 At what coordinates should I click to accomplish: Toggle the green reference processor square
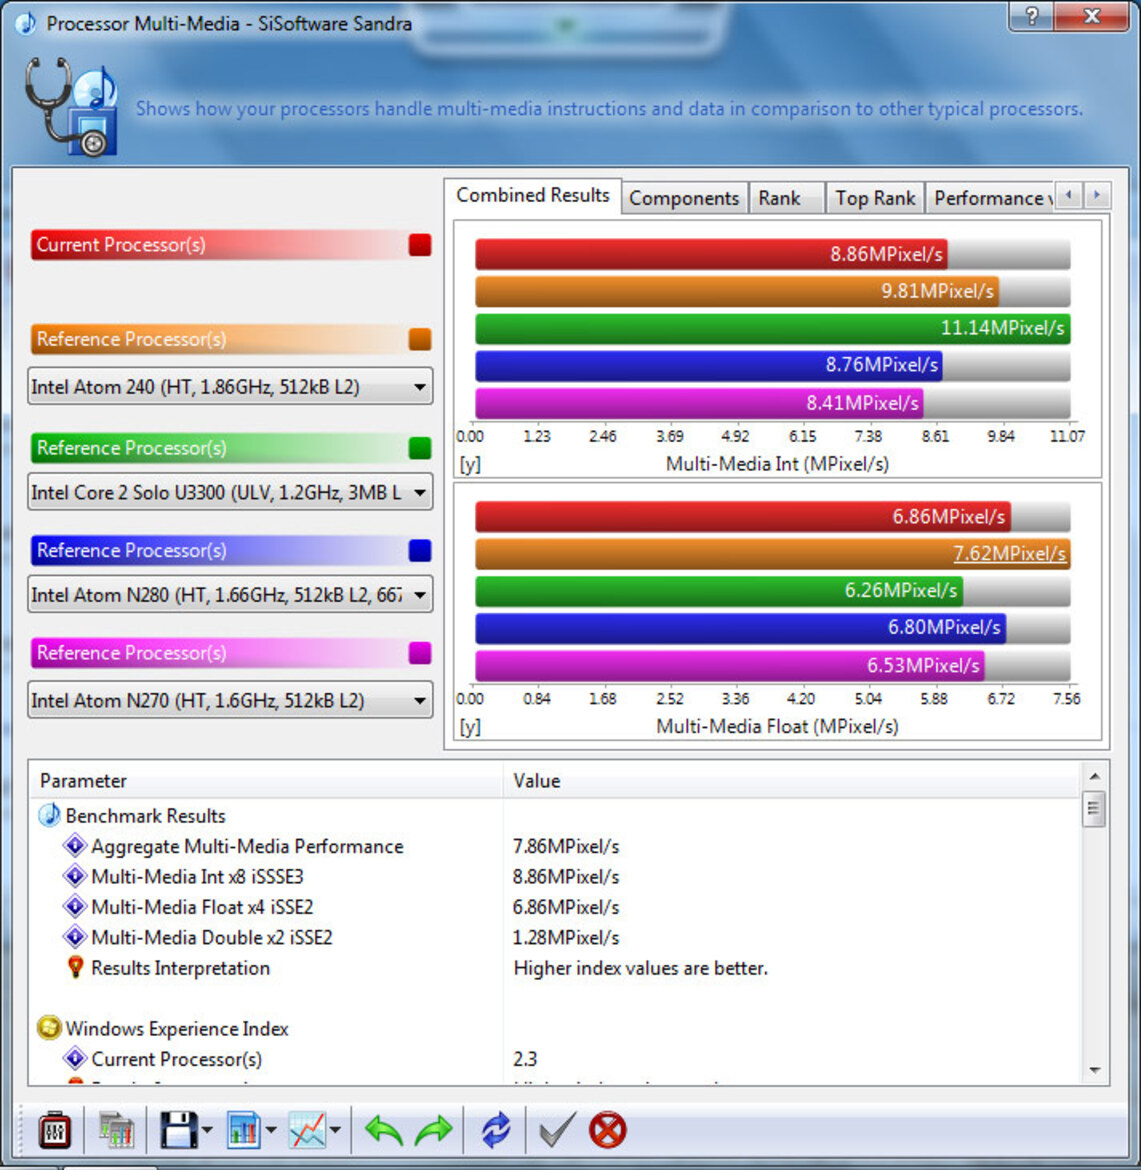pyautogui.click(x=420, y=448)
